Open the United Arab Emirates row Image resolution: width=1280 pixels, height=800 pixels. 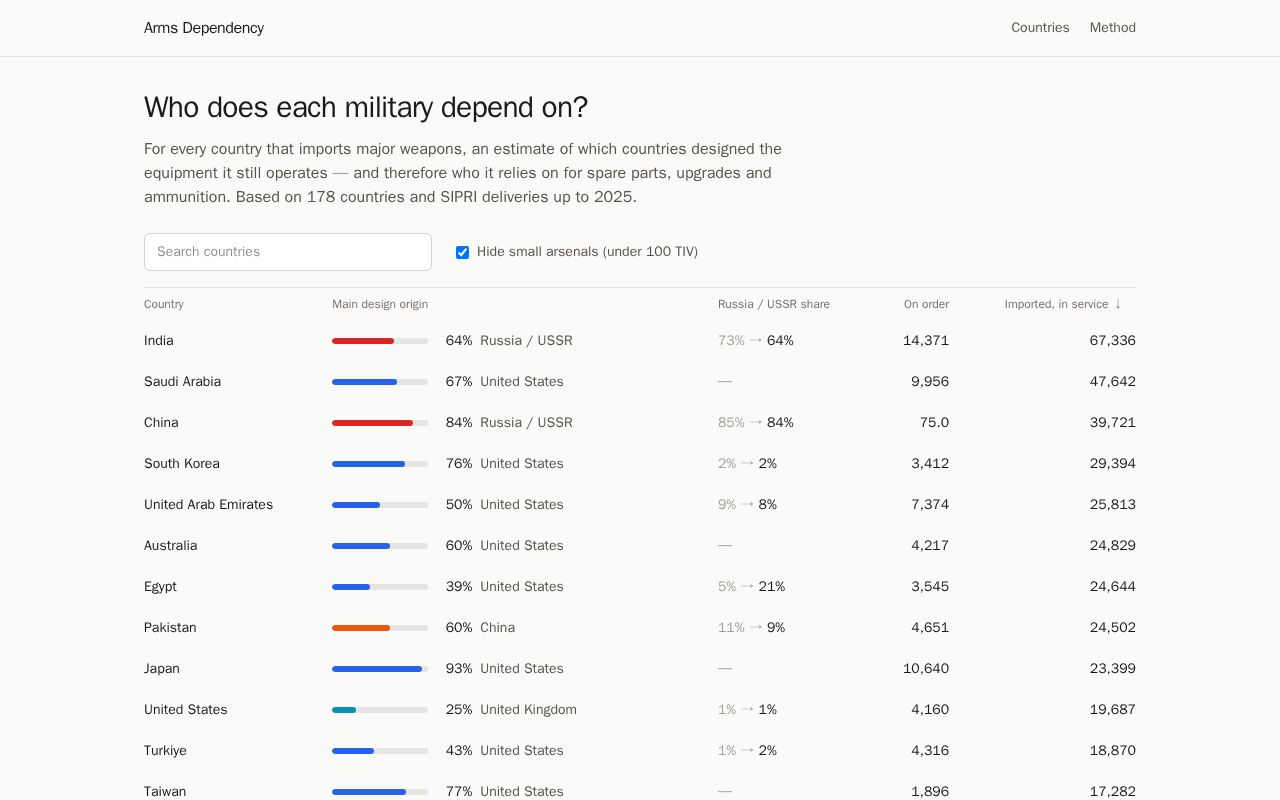pyautogui.click(x=640, y=505)
